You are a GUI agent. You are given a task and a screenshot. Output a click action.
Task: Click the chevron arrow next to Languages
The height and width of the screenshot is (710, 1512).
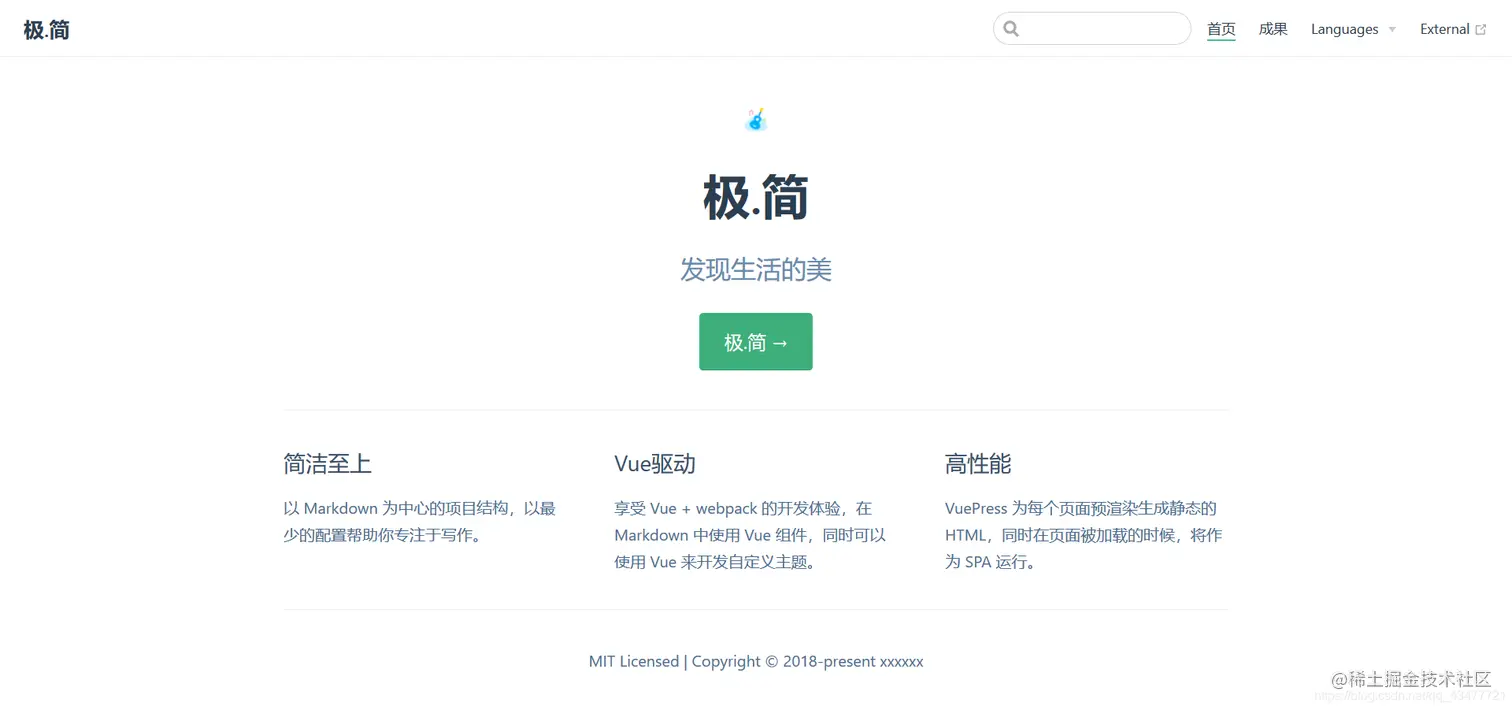(1391, 30)
